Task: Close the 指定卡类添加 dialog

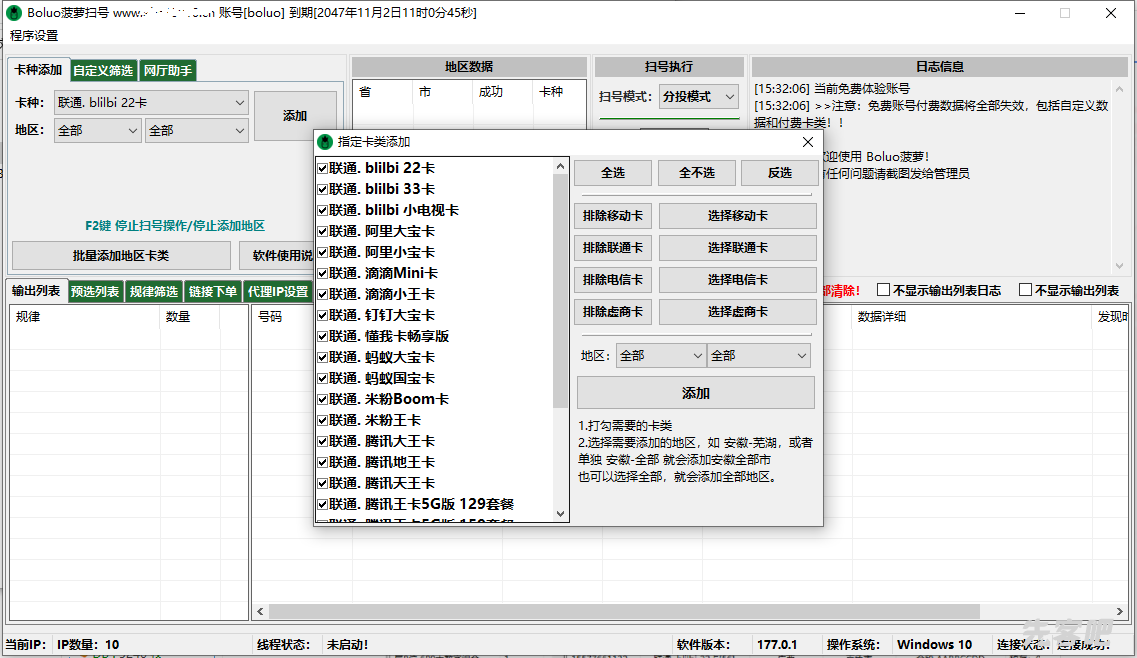Action: tap(806, 142)
